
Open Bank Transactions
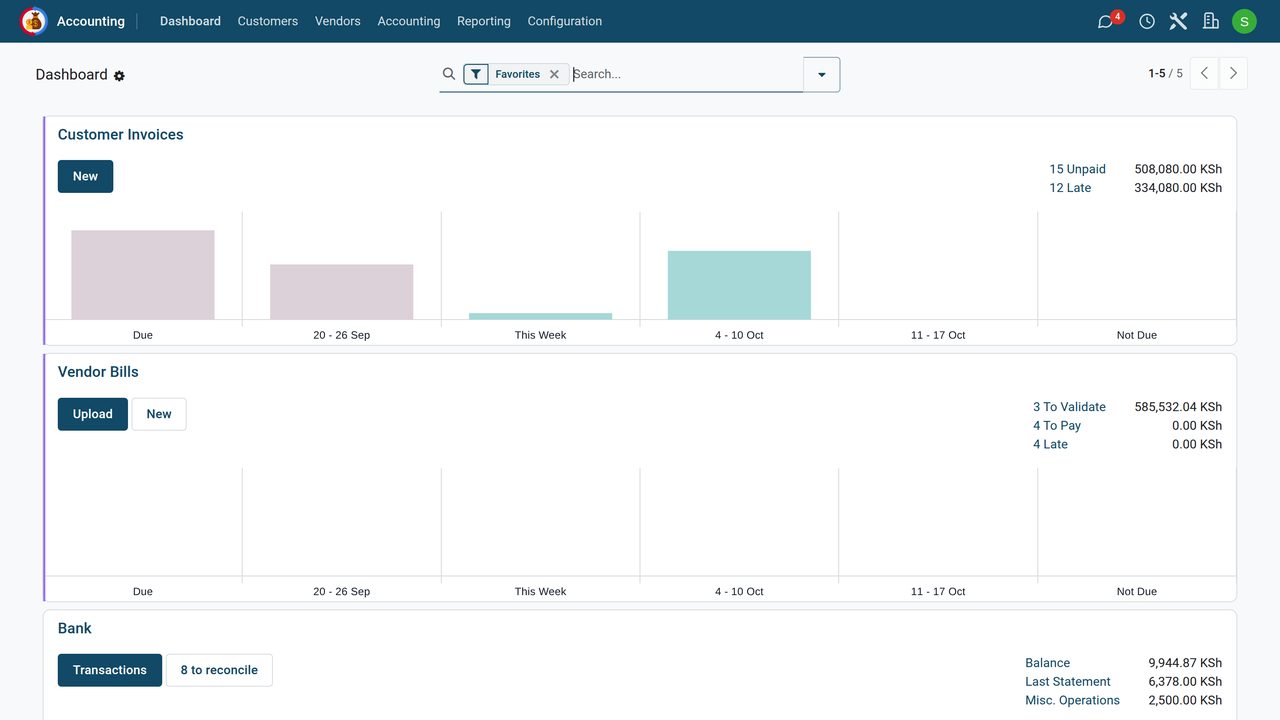[110, 670]
